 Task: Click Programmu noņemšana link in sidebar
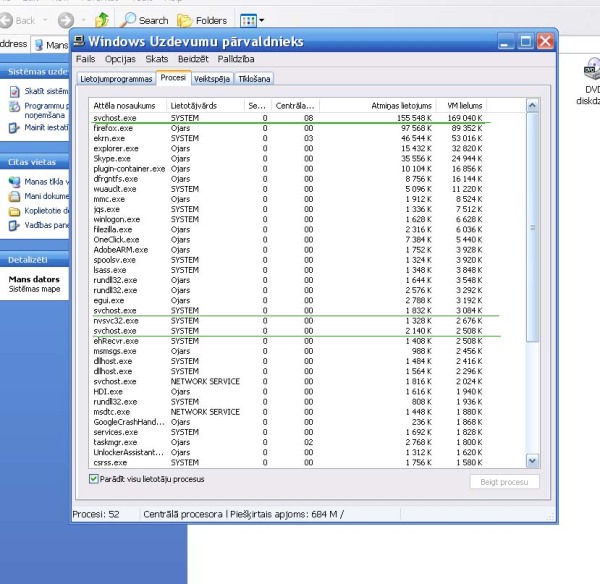46,110
